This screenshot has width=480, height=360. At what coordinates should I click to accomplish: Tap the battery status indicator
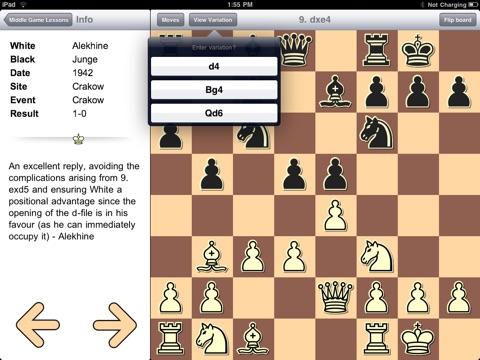click(x=473, y=5)
